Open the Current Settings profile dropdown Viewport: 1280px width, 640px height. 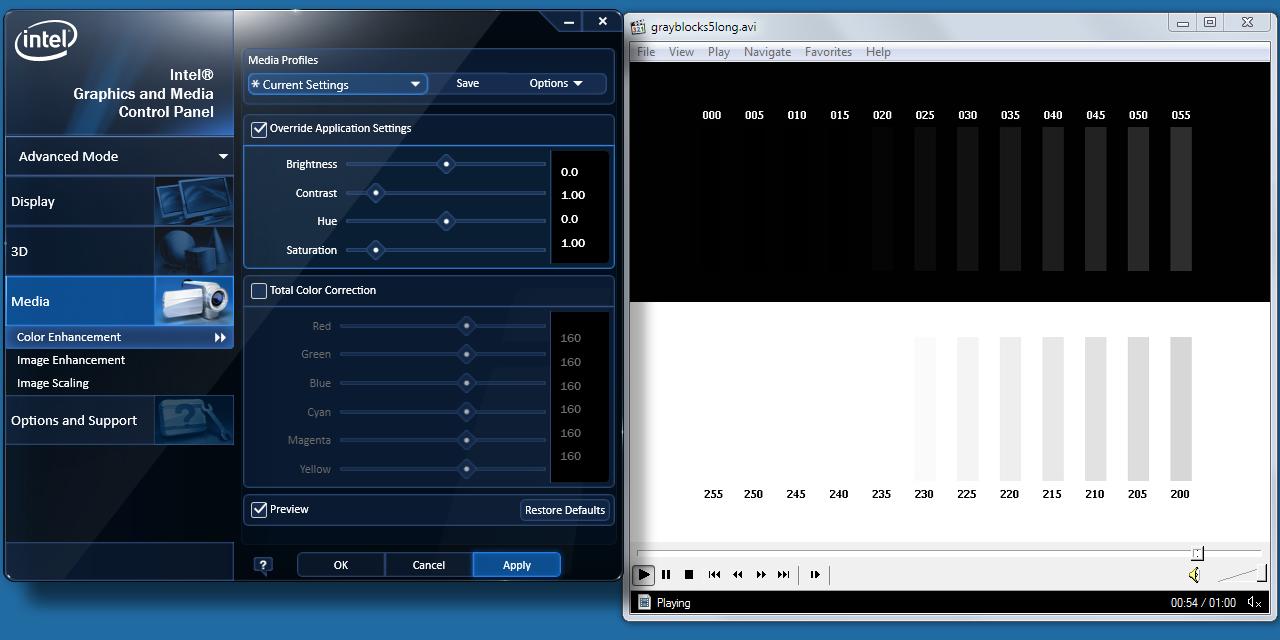point(338,84)
